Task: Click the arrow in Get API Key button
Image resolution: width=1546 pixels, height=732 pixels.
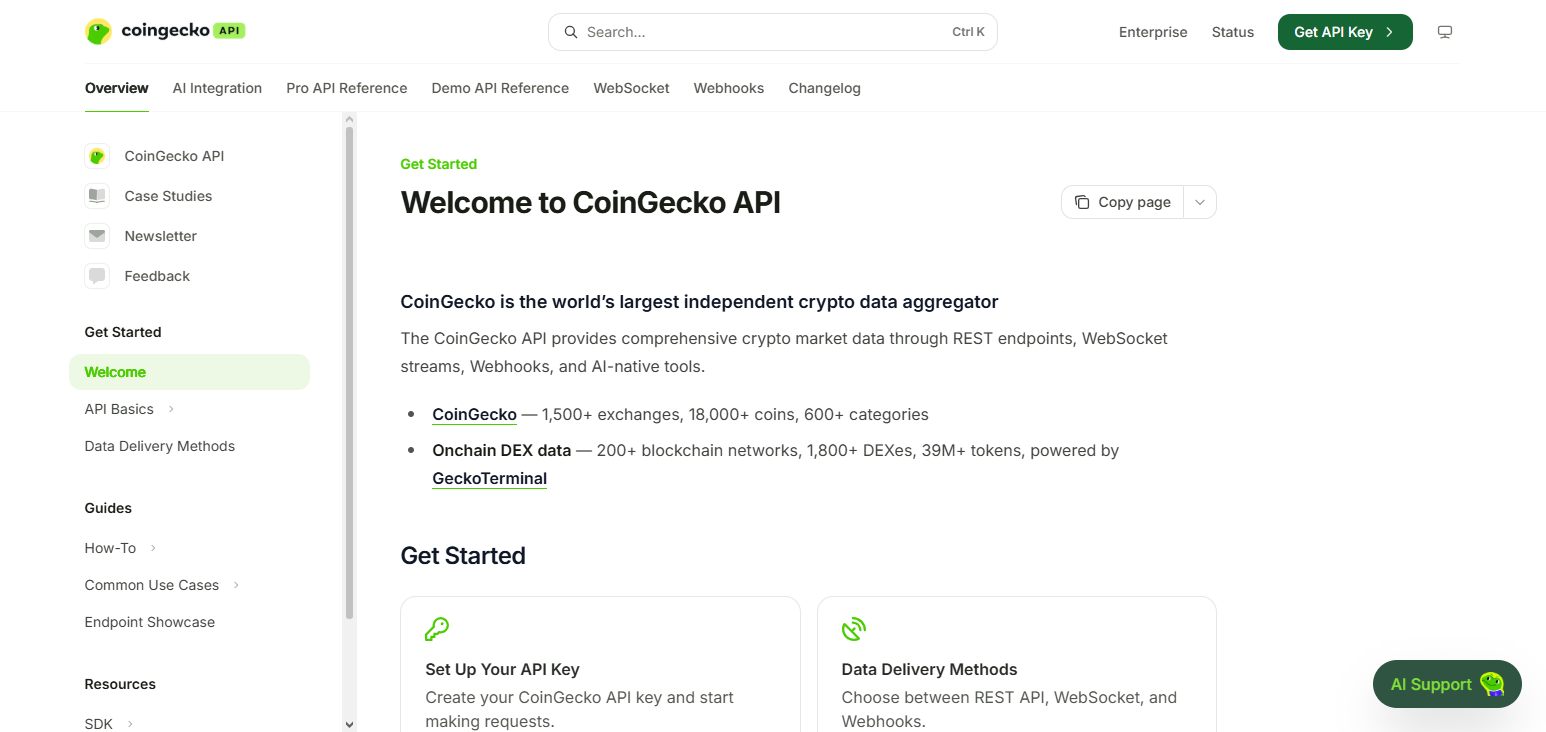Action: coord(1389,32)
